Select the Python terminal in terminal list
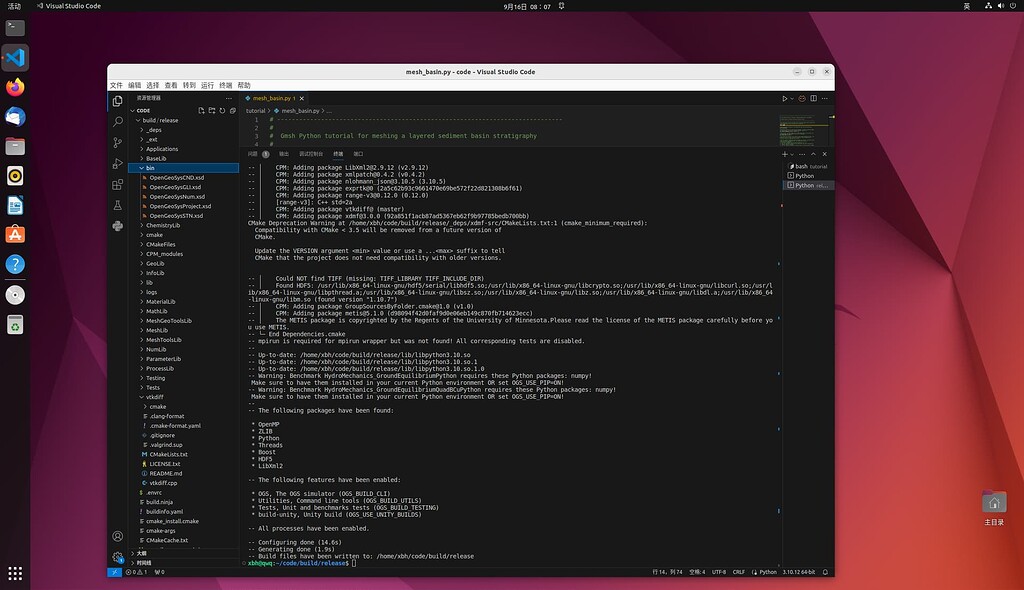1024x590 pixels. 807,176
